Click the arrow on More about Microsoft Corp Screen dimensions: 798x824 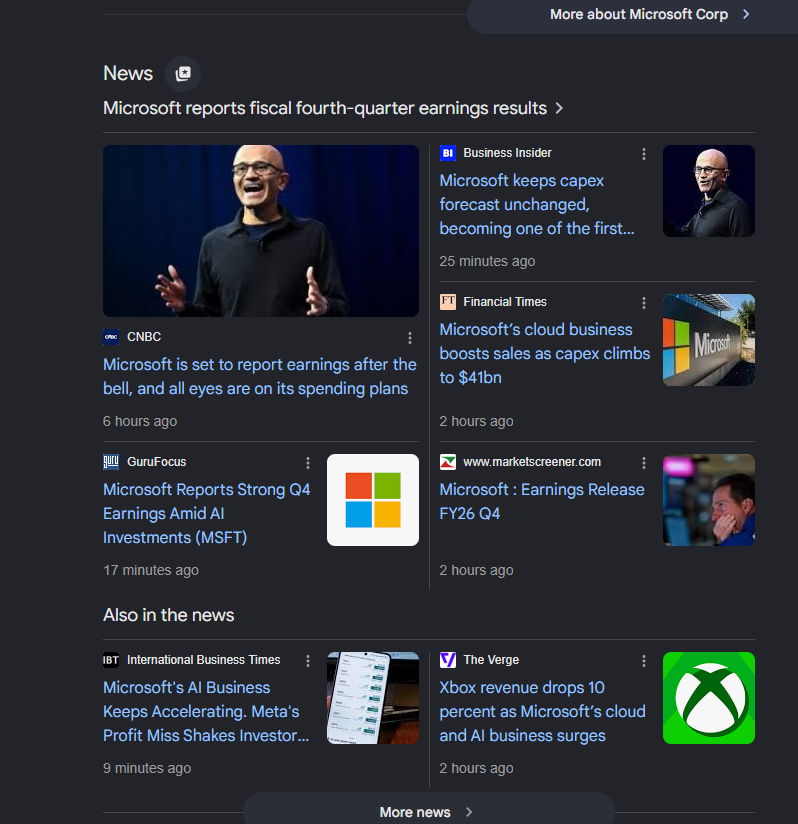coord(745,15)
